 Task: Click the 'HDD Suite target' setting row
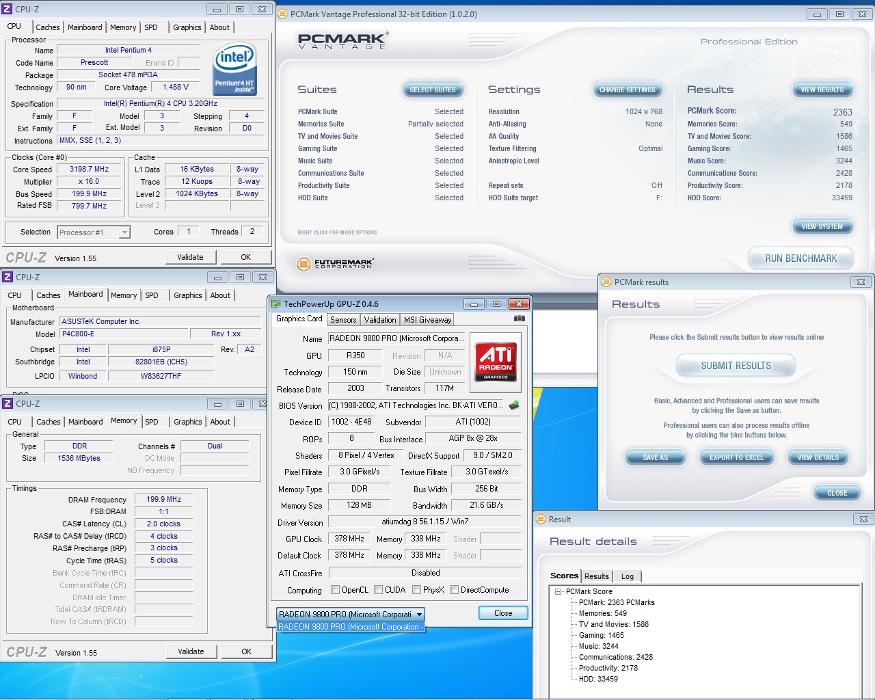point(575,198)
